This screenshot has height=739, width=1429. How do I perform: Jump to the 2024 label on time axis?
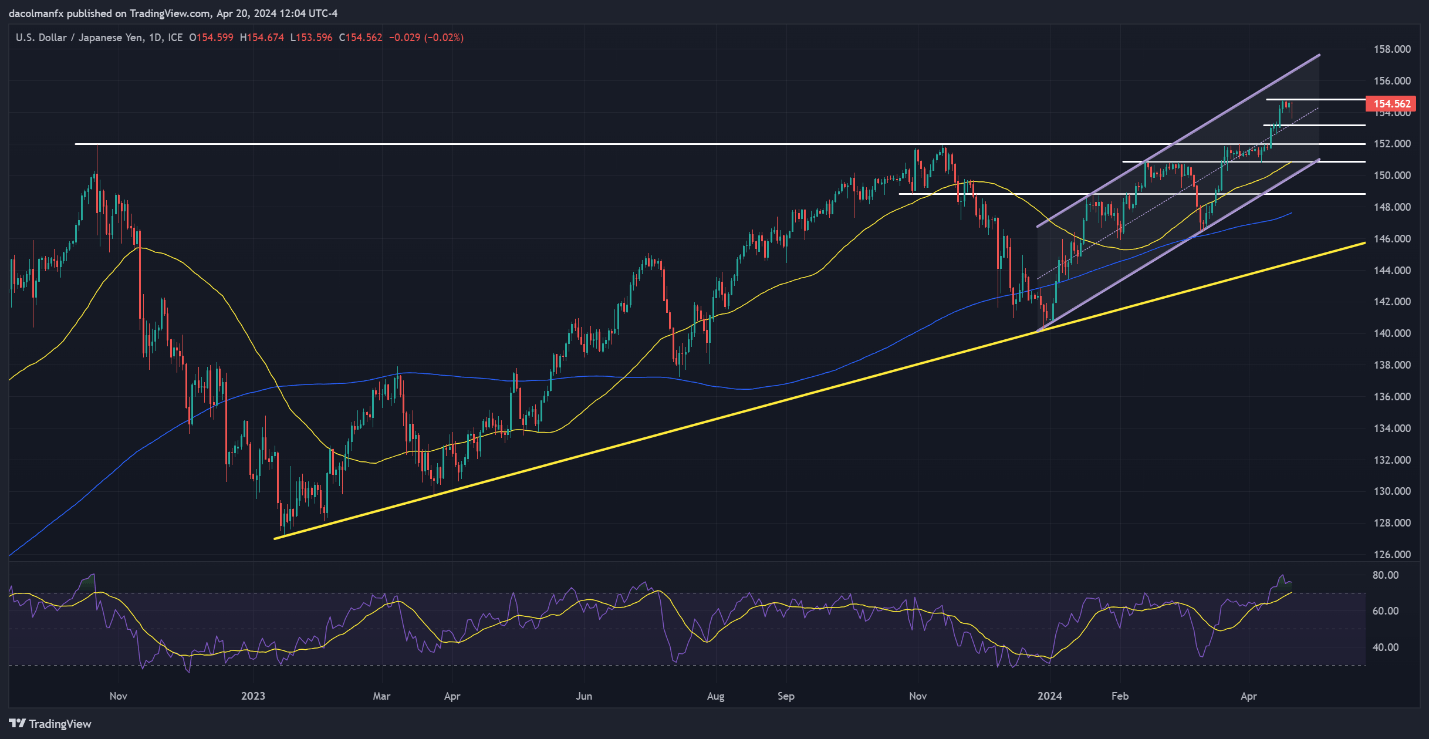(x=1050, y=693)
